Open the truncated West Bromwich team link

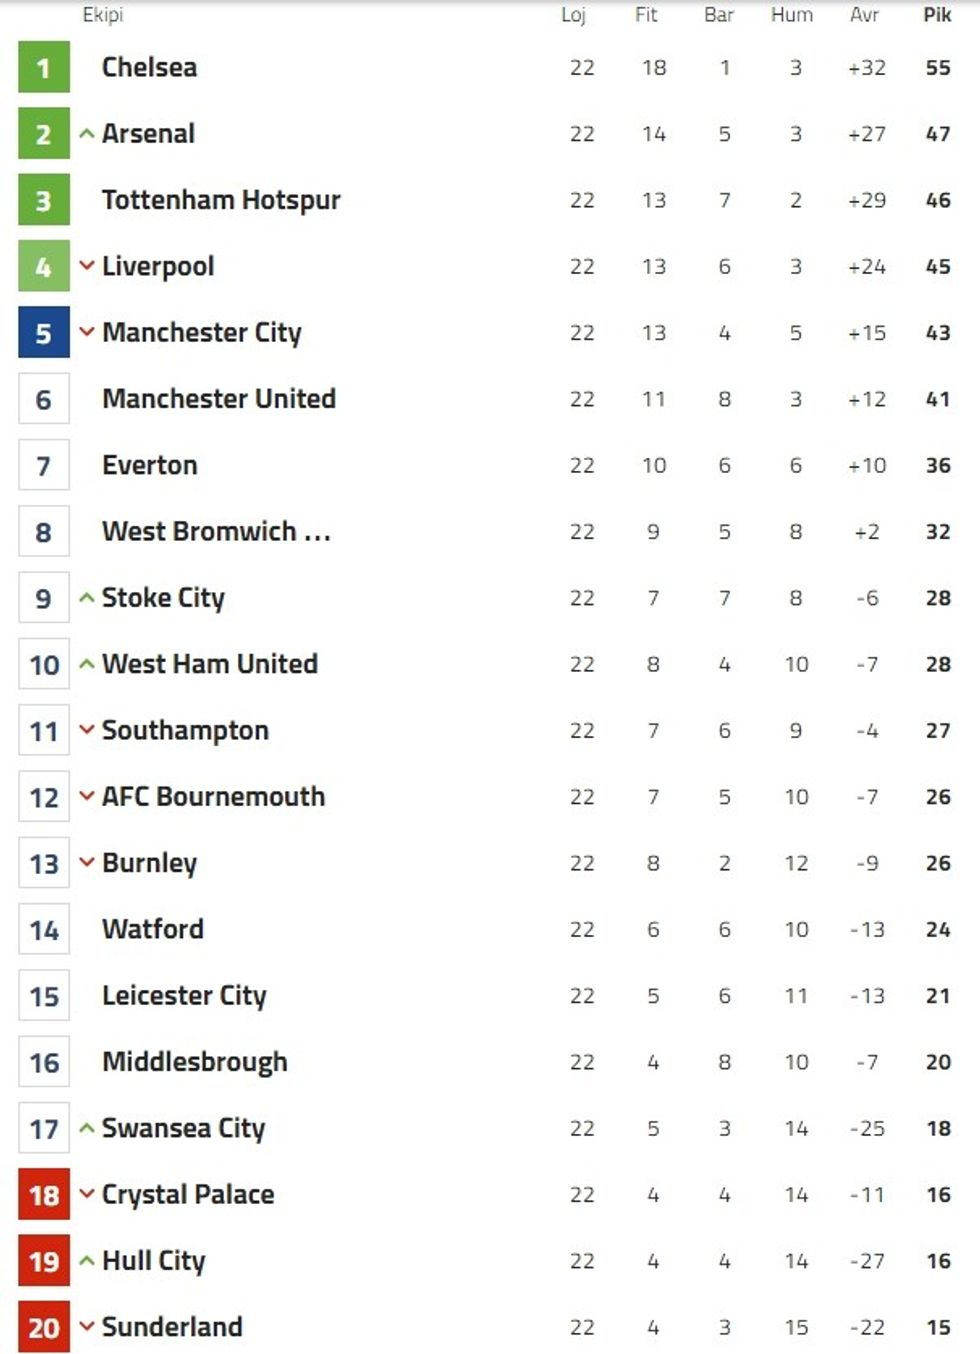pos(216,531)
